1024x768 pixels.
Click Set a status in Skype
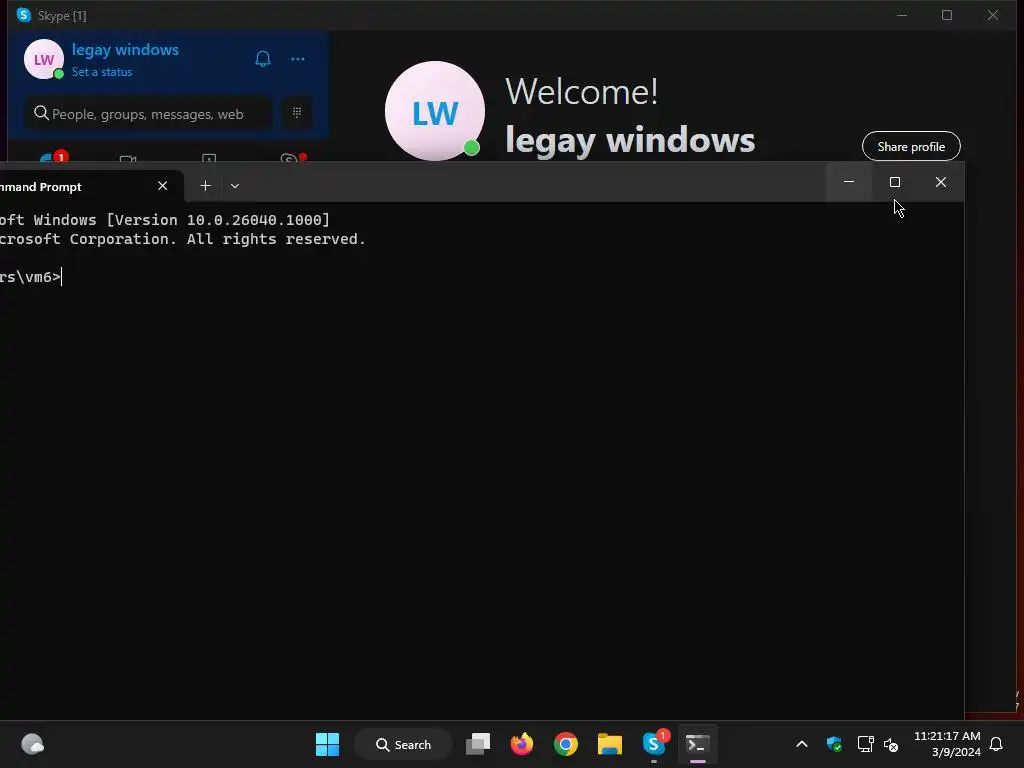coord(102,72)
